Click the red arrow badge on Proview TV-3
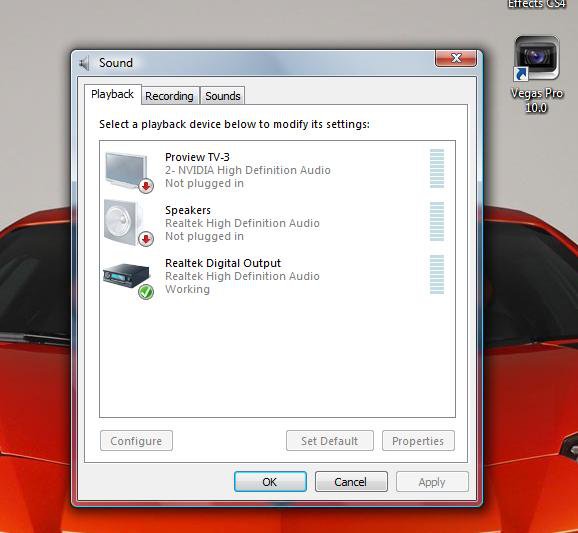 click(146, 186)
